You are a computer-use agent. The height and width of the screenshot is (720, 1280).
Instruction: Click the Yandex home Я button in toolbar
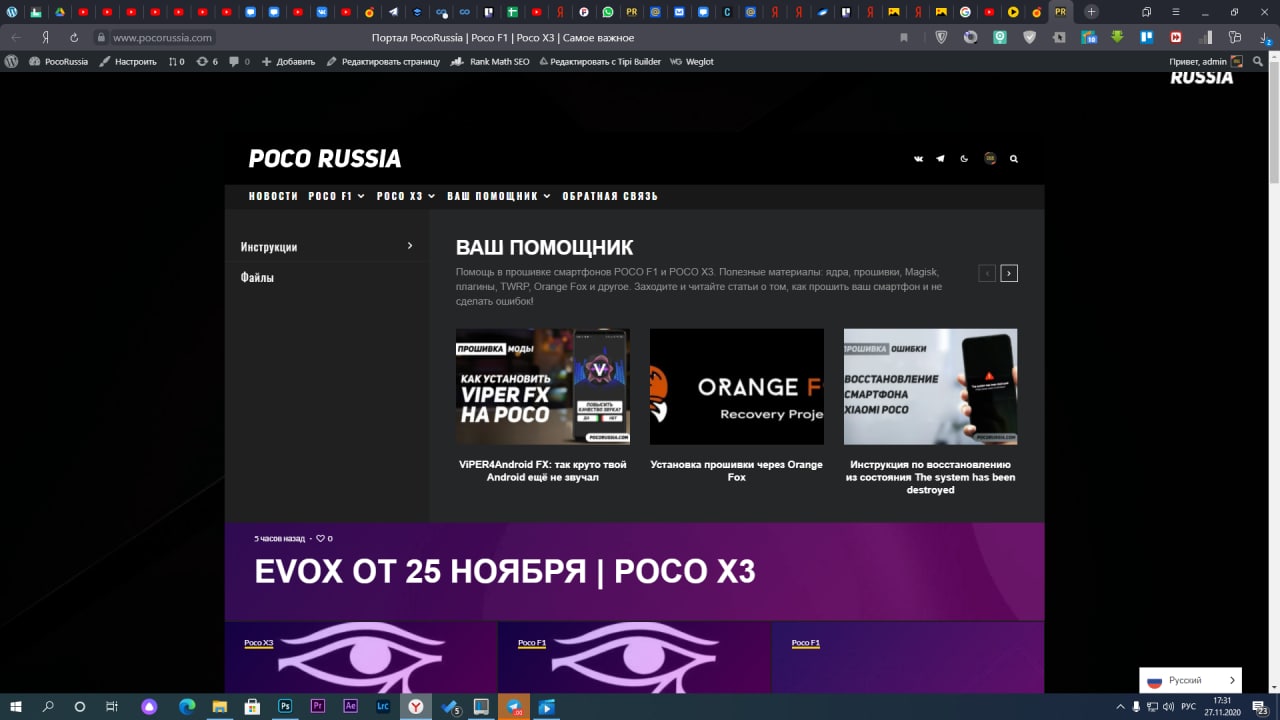pyautogui.click(x=45, y=37)
